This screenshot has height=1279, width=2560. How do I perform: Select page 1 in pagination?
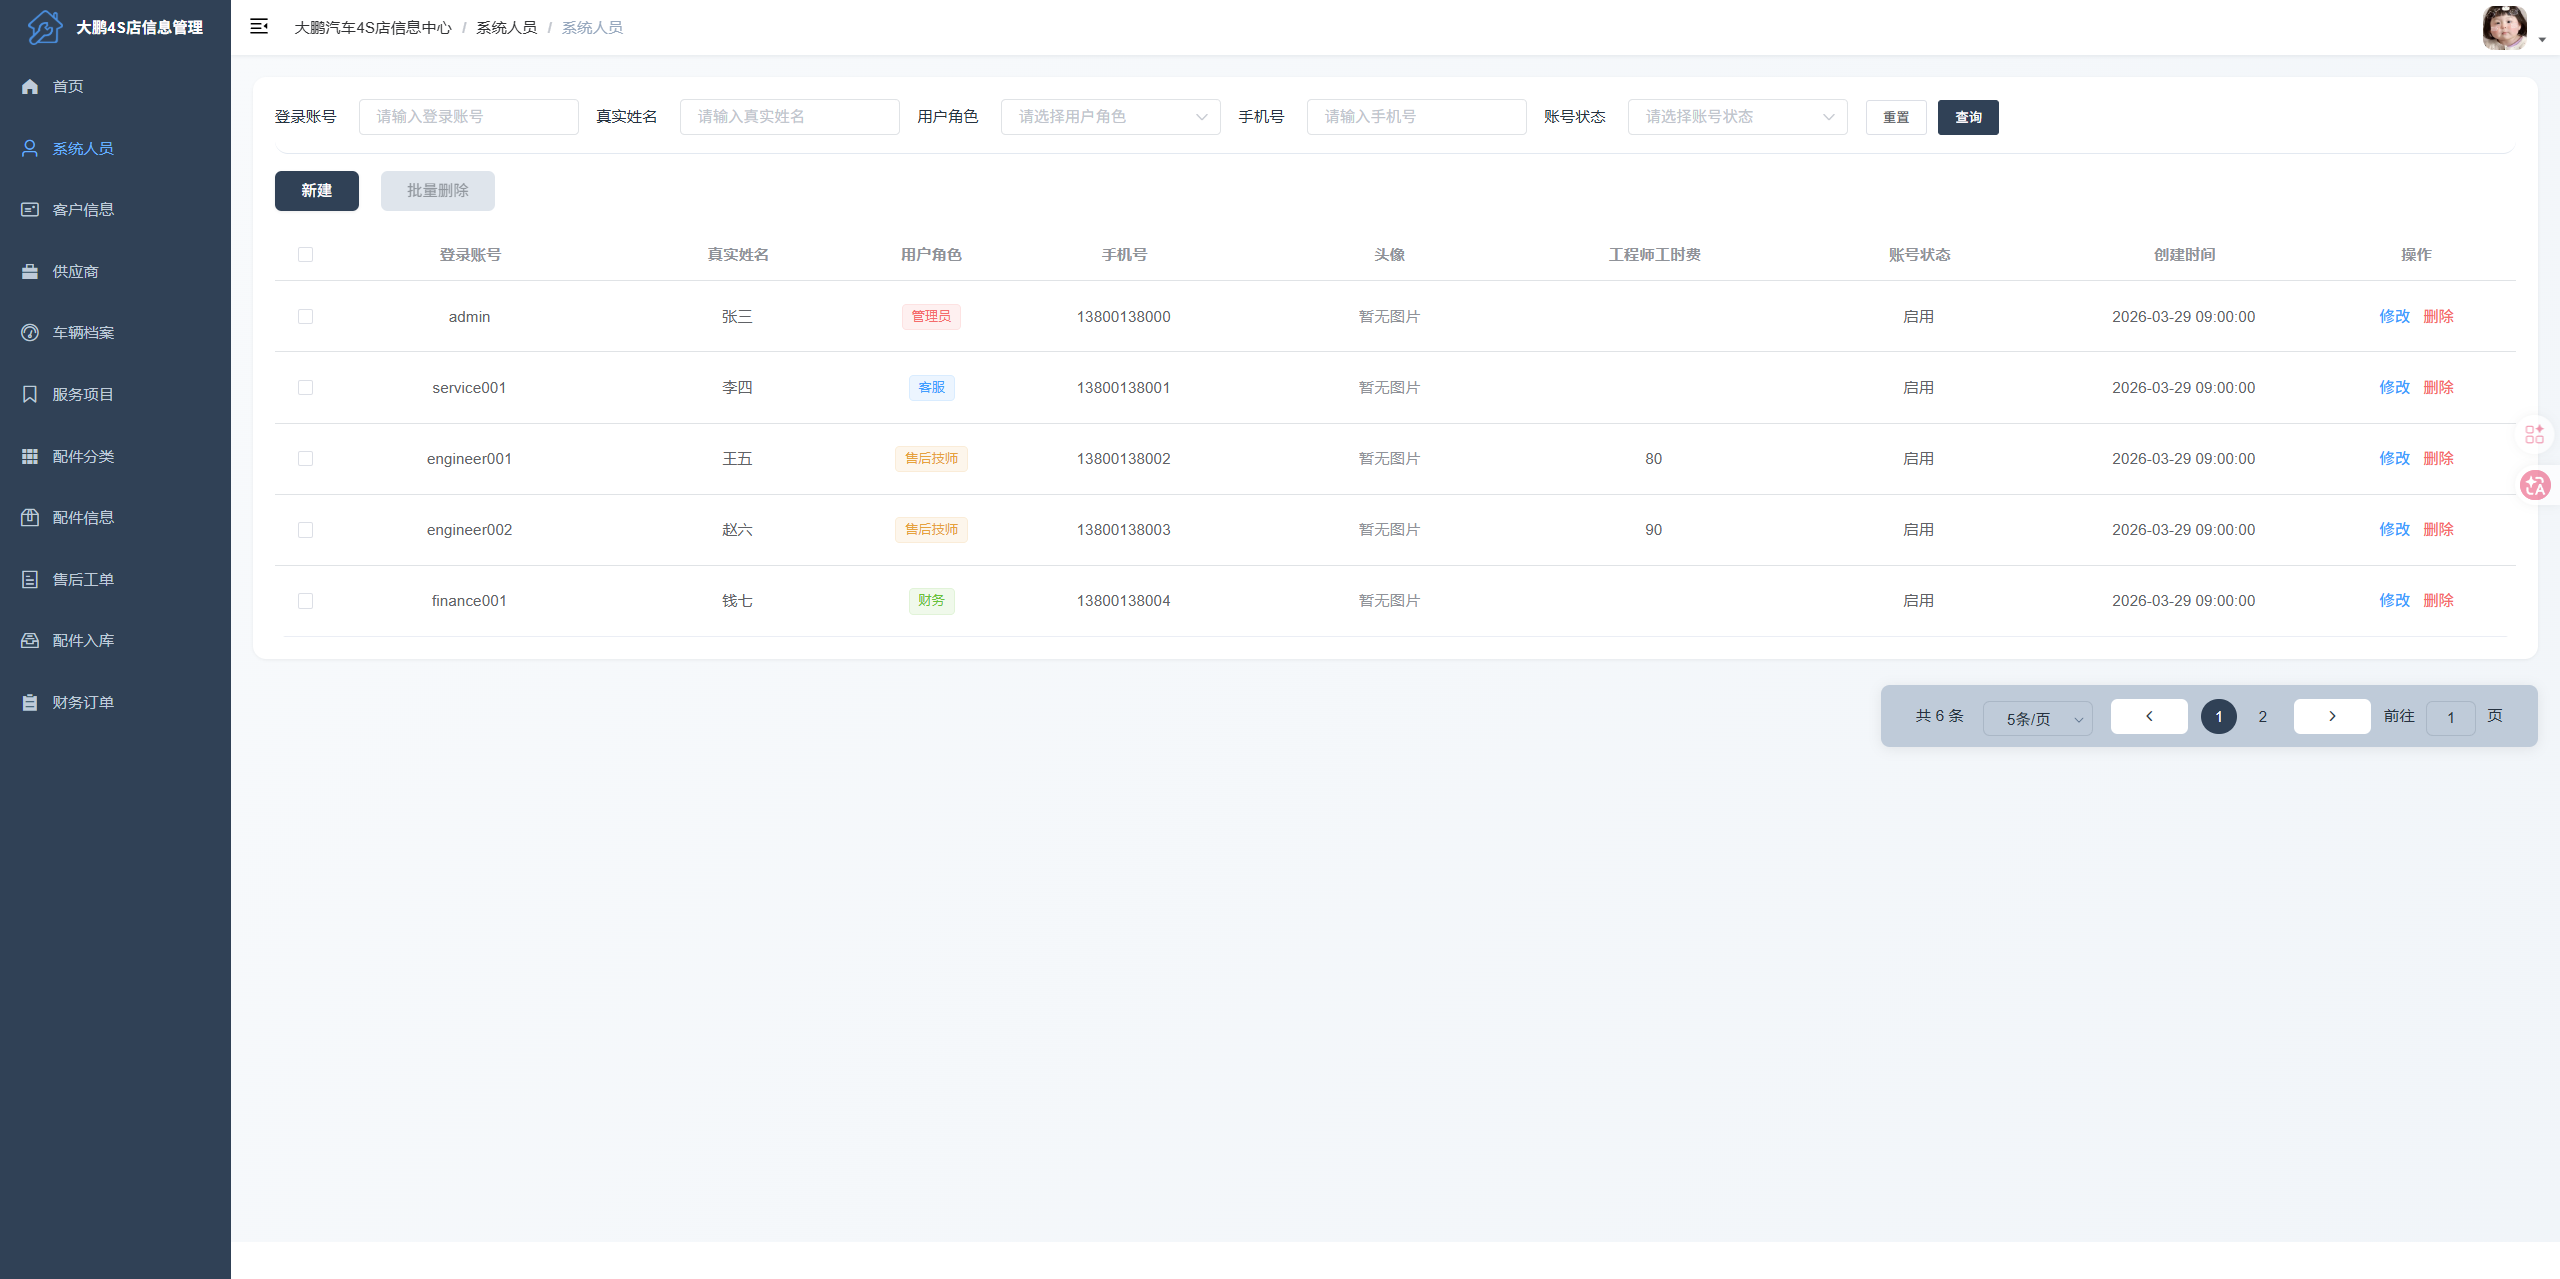[x=2218, y=716]
